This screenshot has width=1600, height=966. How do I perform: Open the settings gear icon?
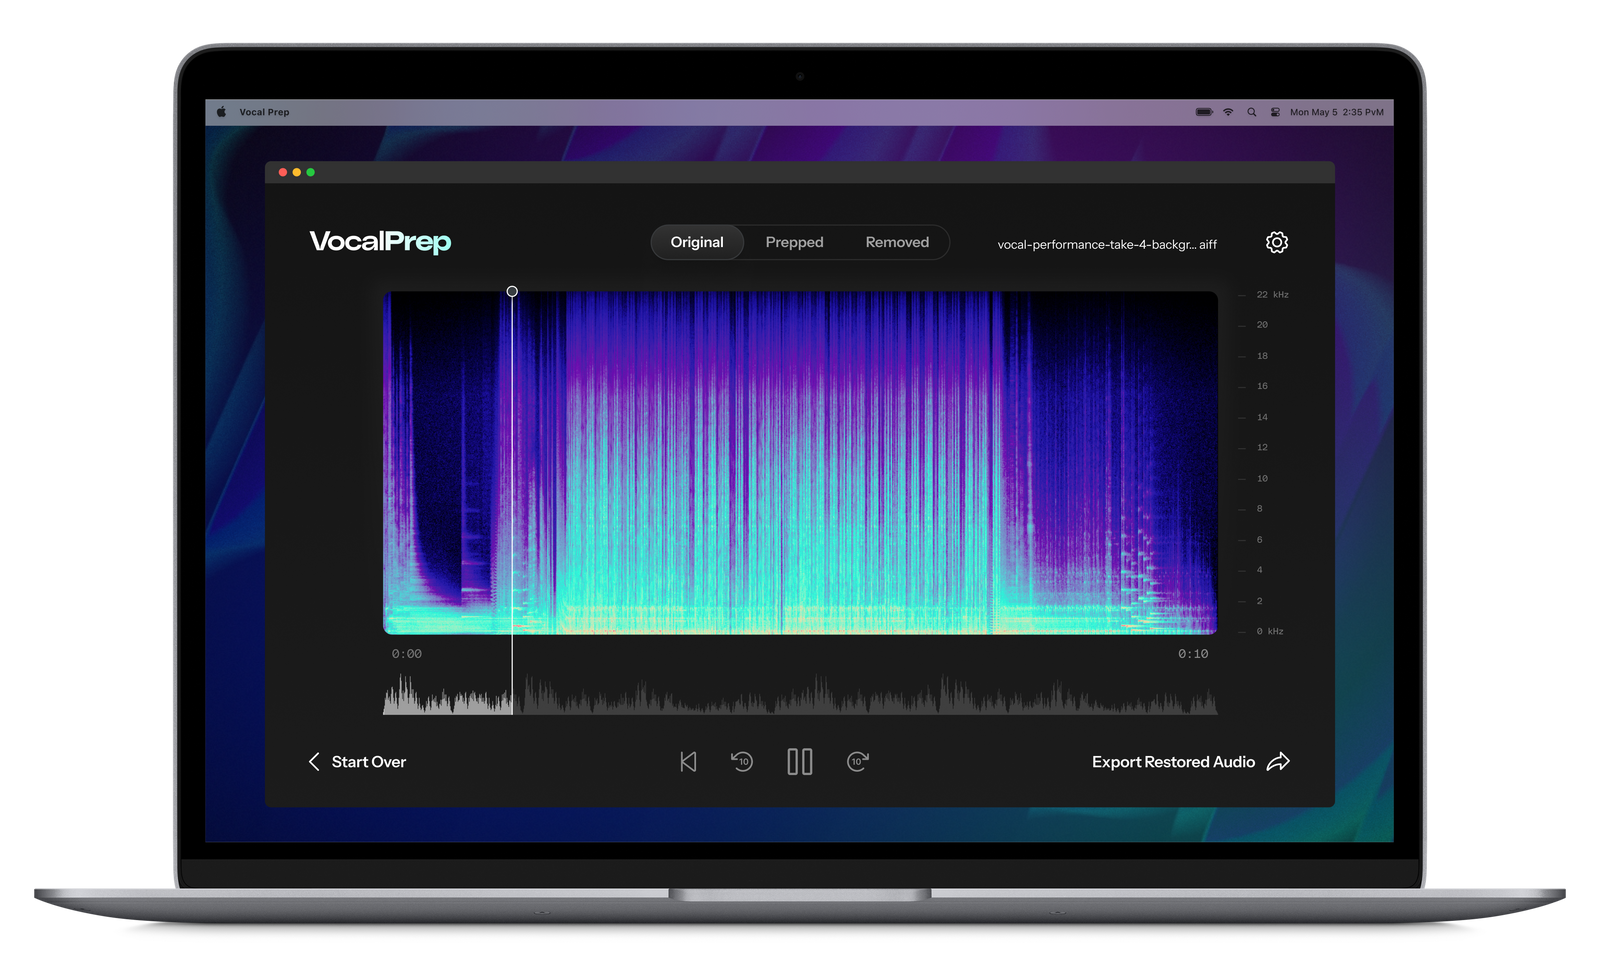(x=1277, y=242)
